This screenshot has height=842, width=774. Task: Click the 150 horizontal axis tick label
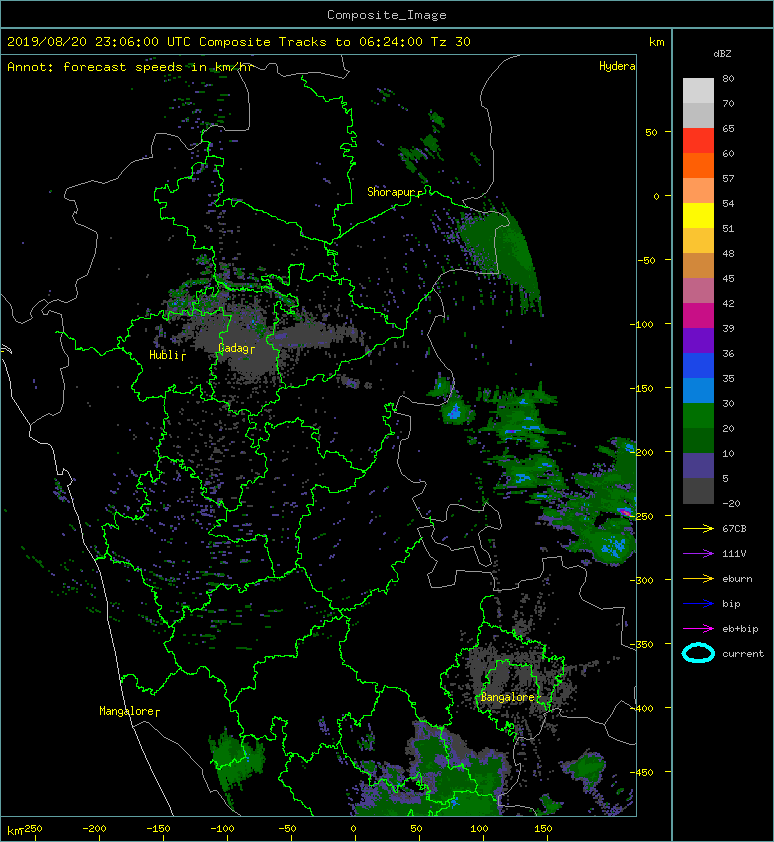click(542, 829)
